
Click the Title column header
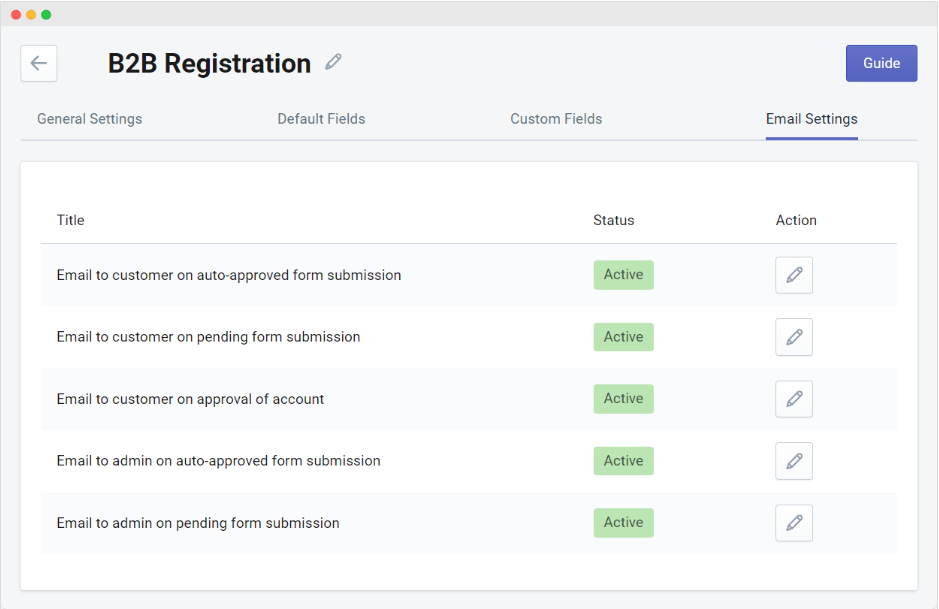click(70, 220)
